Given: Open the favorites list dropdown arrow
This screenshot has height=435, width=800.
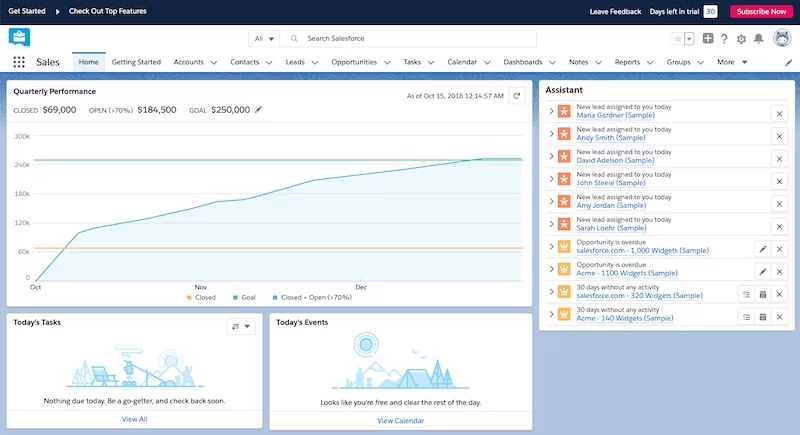Looking at the screenshot, I should (689, 39).
